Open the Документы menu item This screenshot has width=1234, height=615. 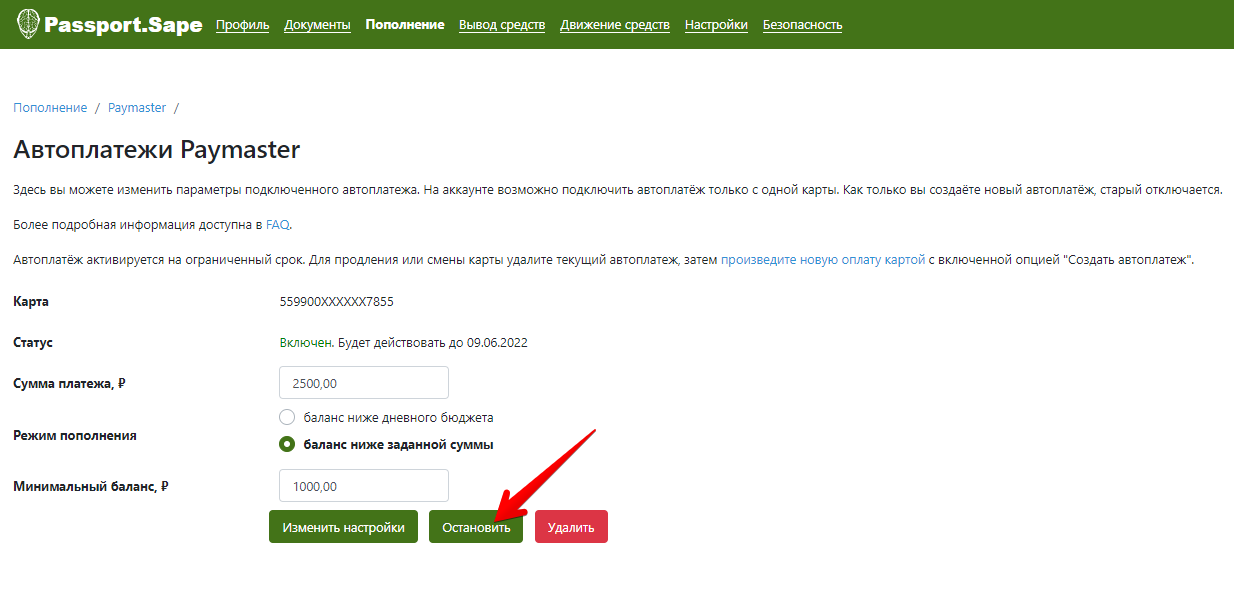coord(317,25)
